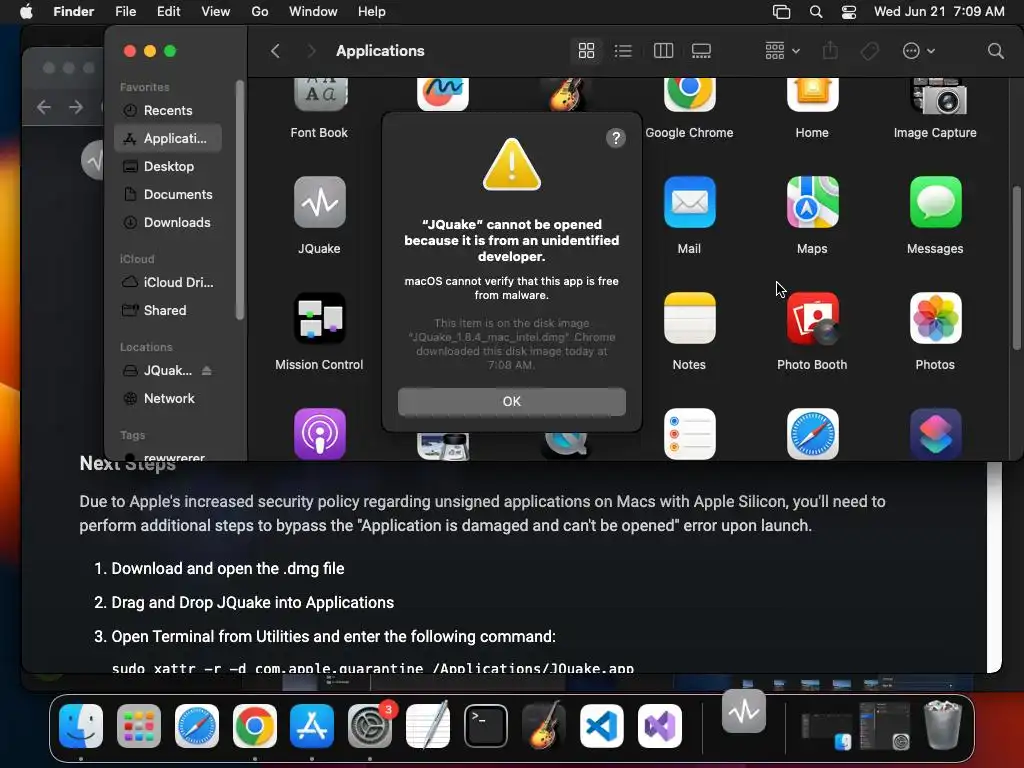Select Recents in the Finder sidebar
The width and height of the screenshot is (1024, 768).
(168, 110)
